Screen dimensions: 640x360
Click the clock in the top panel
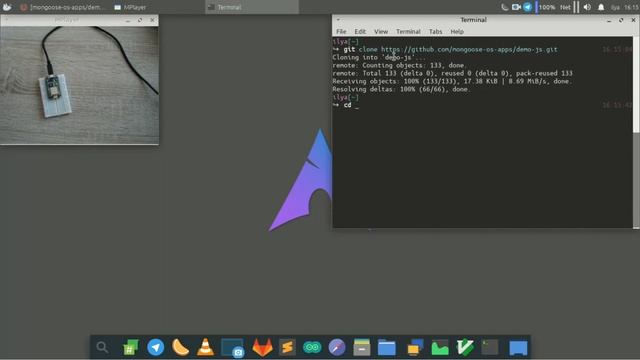[631, 7]
